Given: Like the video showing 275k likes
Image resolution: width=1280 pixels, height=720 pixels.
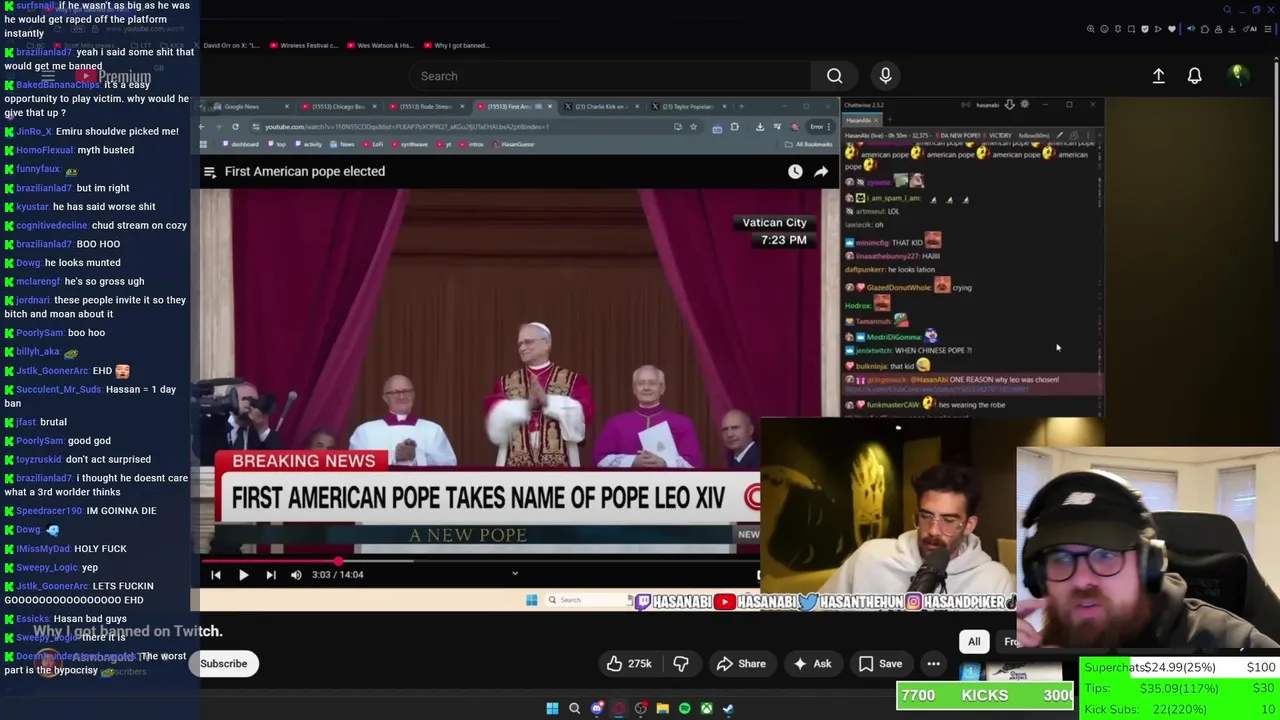Looking at the screenshot, I should click(x=628, y=664).
